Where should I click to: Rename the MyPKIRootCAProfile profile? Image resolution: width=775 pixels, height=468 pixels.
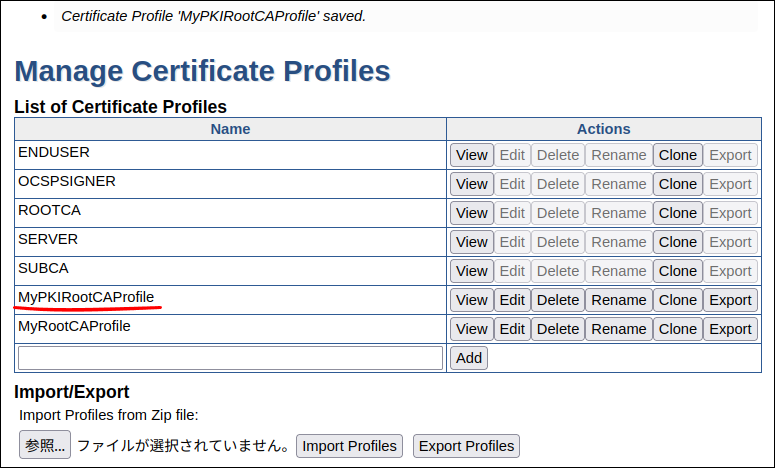click(618, 300)
